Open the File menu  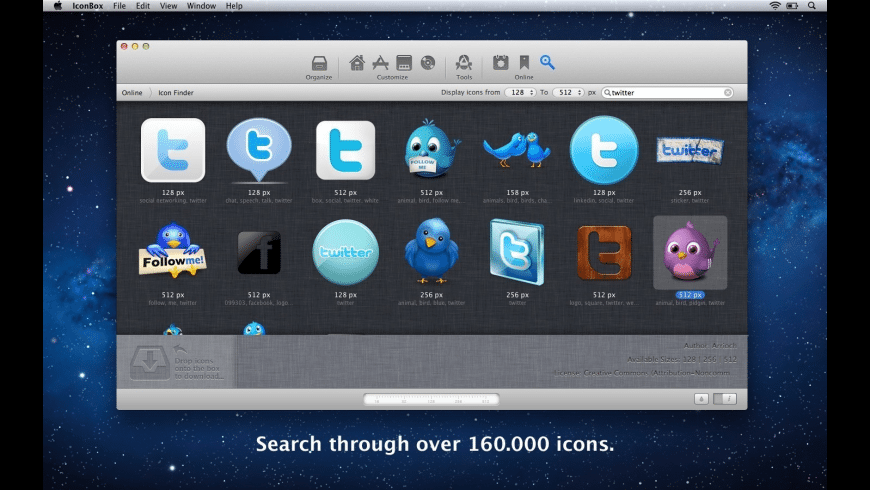119,6
